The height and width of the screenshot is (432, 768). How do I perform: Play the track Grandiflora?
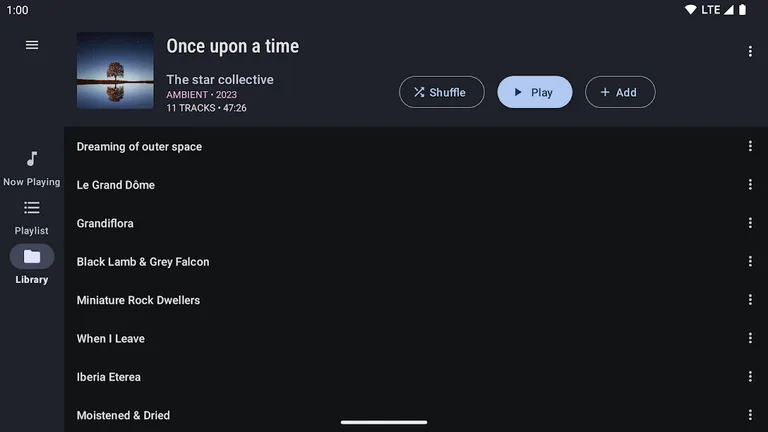click(x=105, y=223)
